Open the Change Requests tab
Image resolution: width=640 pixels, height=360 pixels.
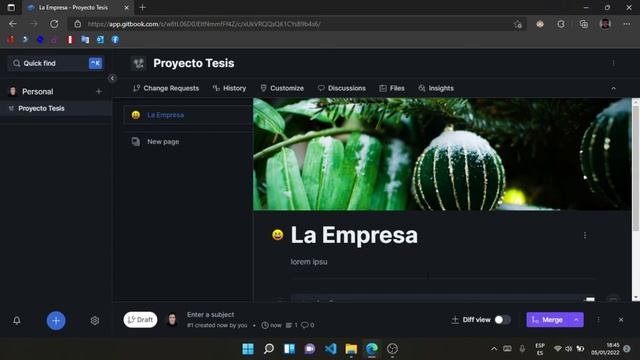pos(166,88)
